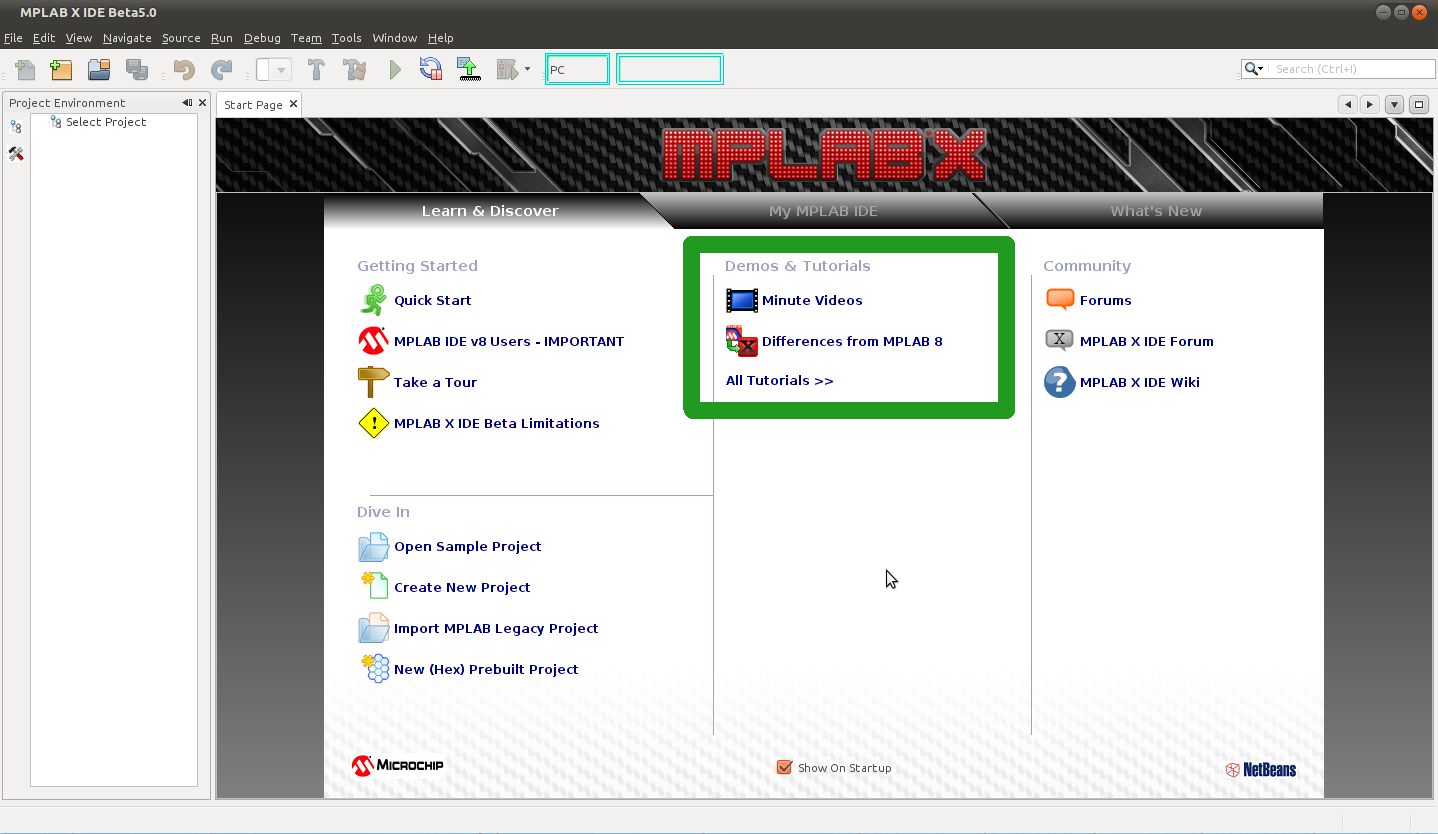Click the MPLAB X IDE Wiki link
This screenshot has height=834, width=1438.
tap(1141, 382)
